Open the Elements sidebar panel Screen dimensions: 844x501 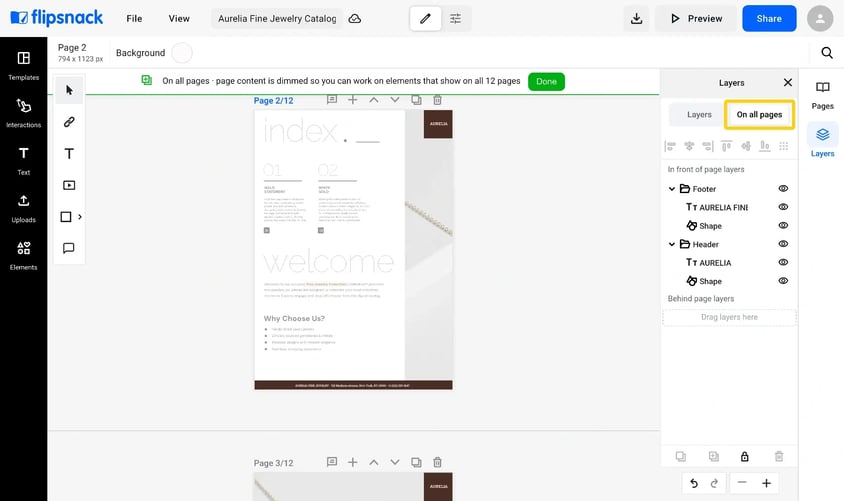pyautogui.click(x=23, y=256)
